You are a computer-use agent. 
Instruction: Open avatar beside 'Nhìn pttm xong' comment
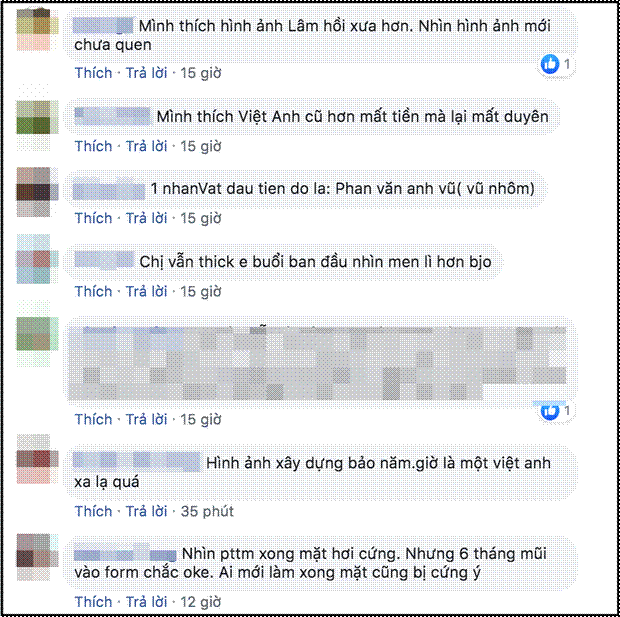37,557
